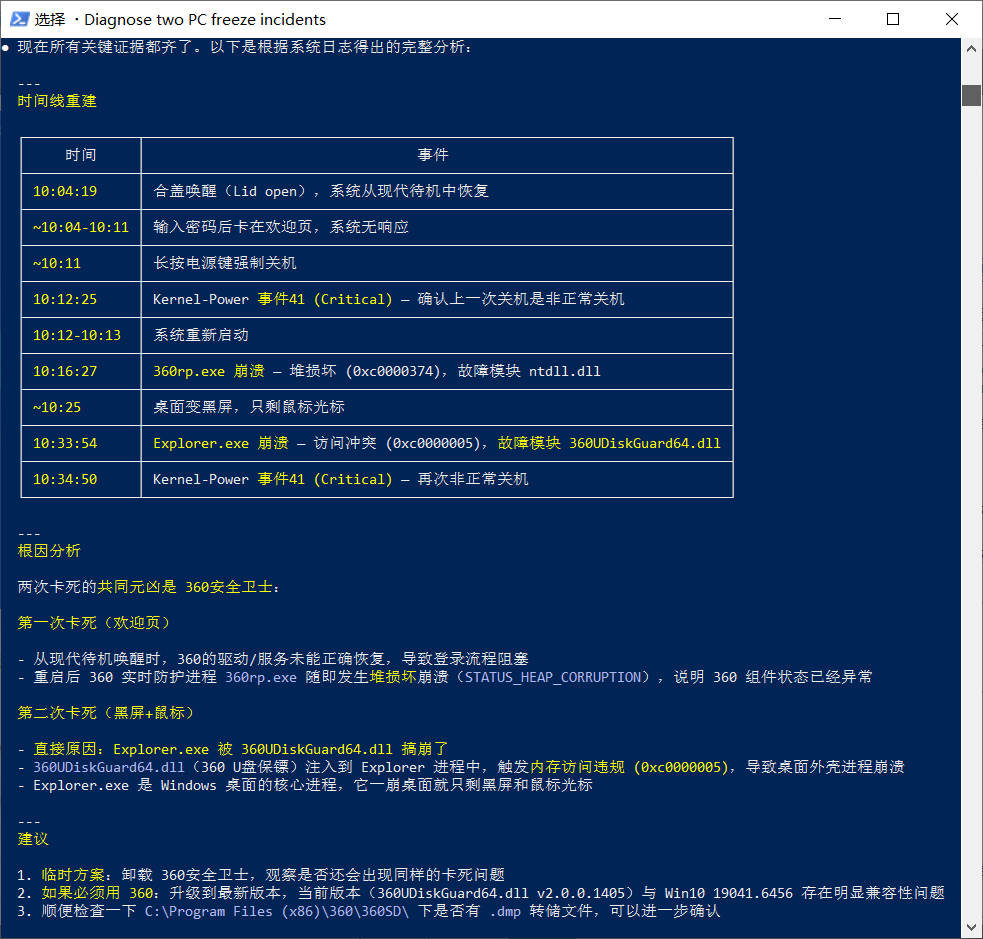
Task: Click the '系统重新启动' event text
Action: pyautogui.click(x=201, y=335)
